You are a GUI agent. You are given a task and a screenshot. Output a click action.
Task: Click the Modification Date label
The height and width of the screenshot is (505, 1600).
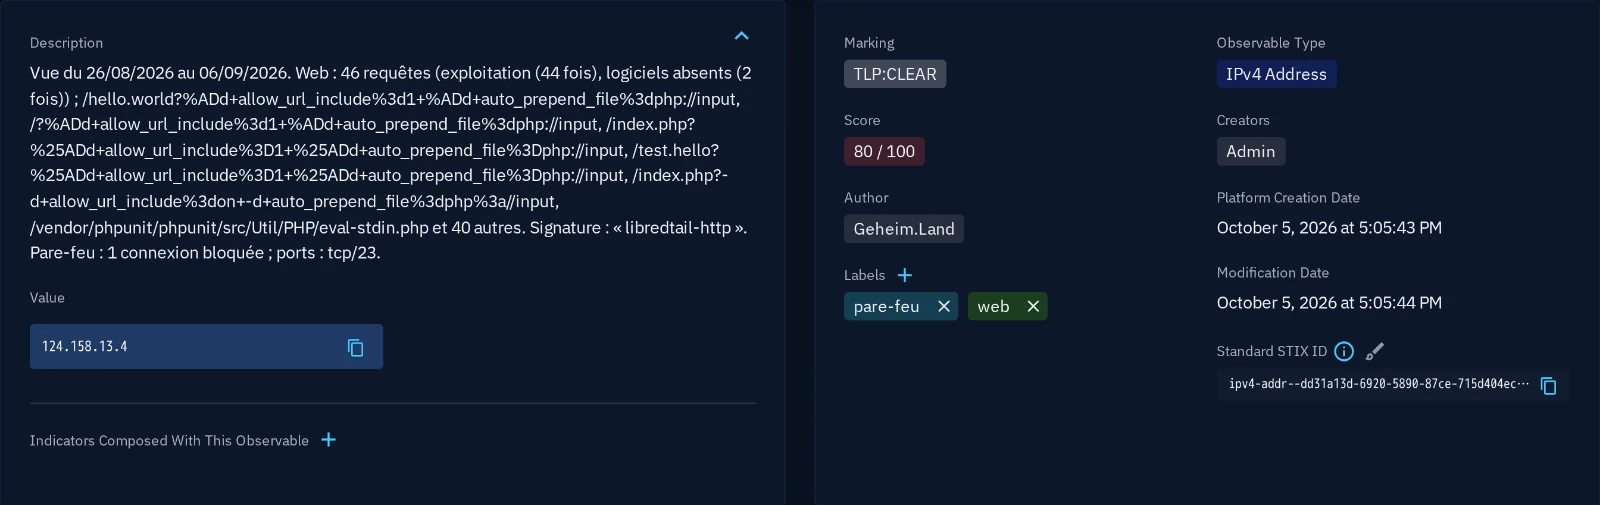pos(1273,273)
